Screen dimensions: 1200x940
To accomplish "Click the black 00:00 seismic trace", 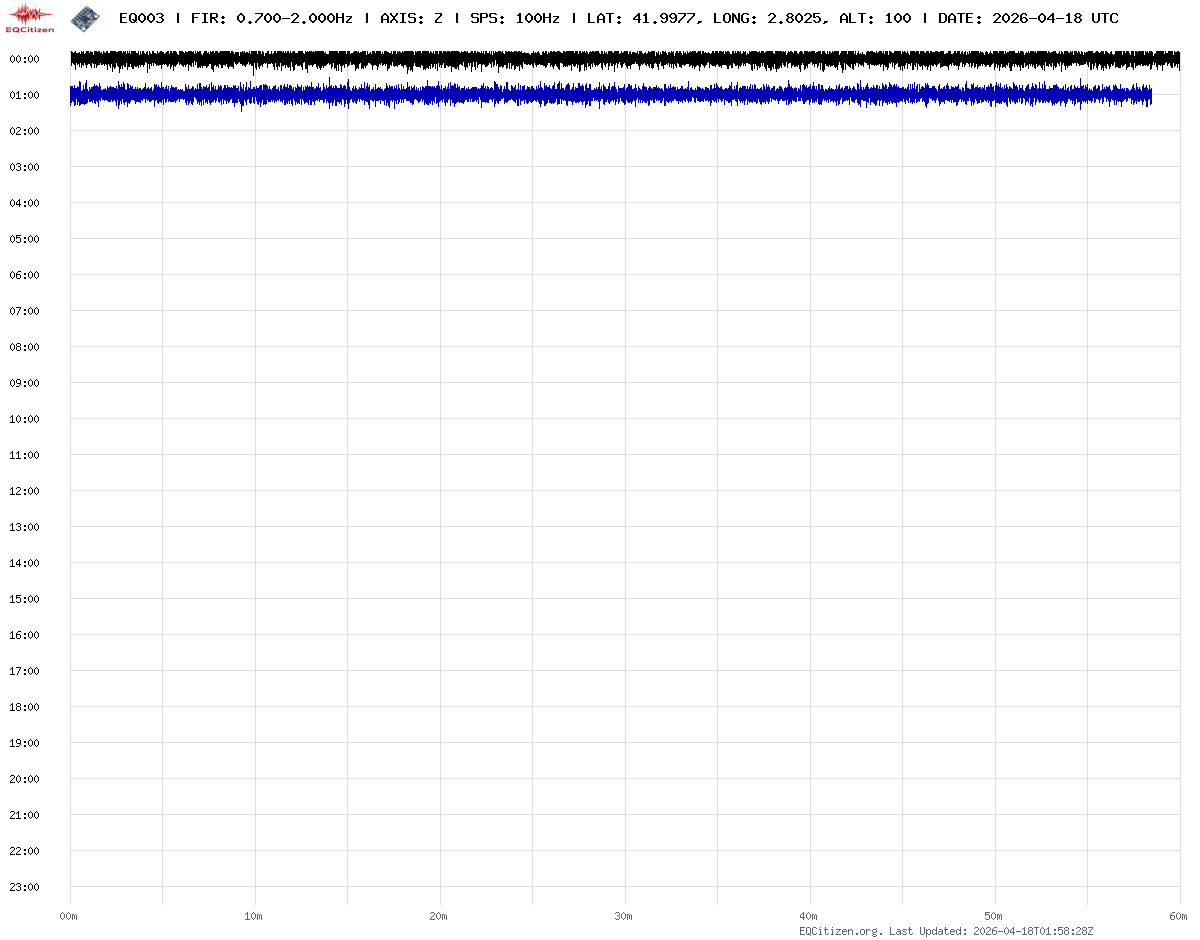I will [600, 60].
